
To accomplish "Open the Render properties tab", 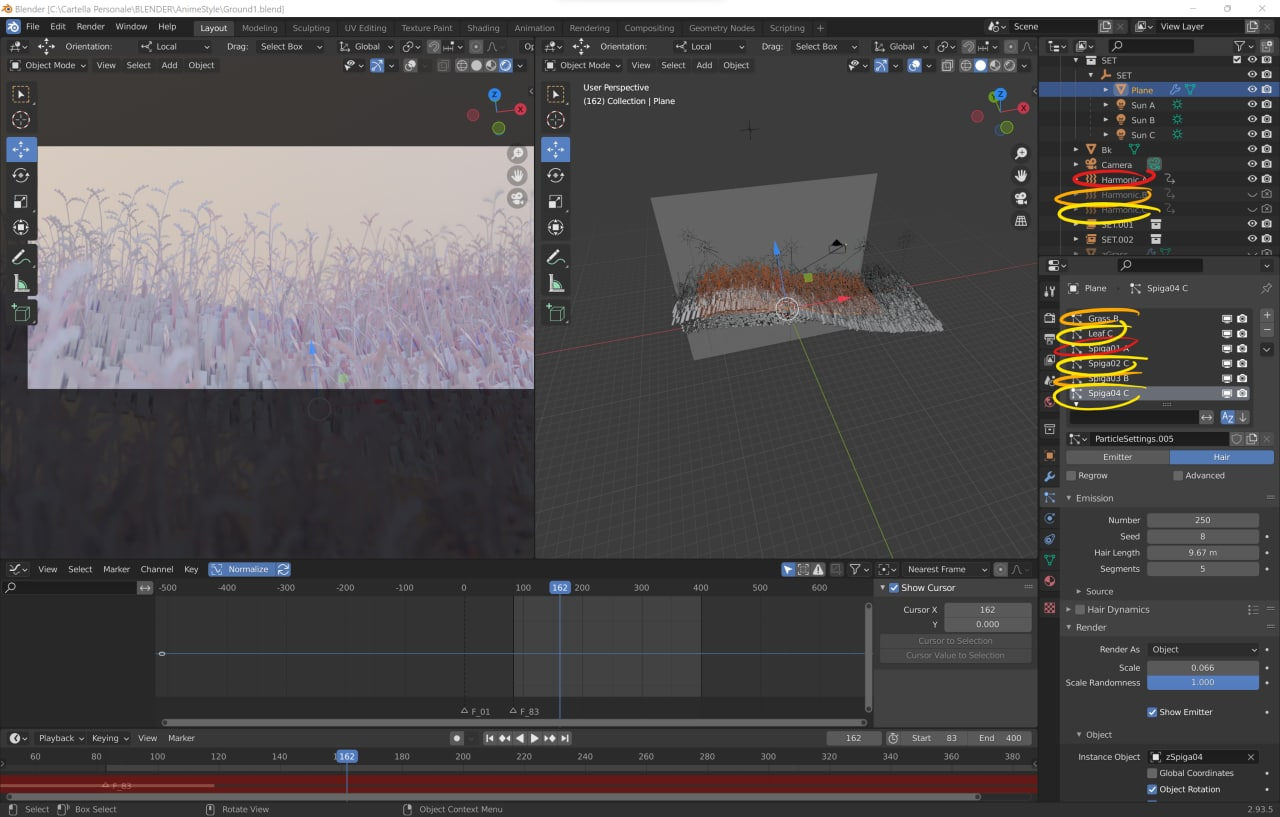I will pos(1049,318).
